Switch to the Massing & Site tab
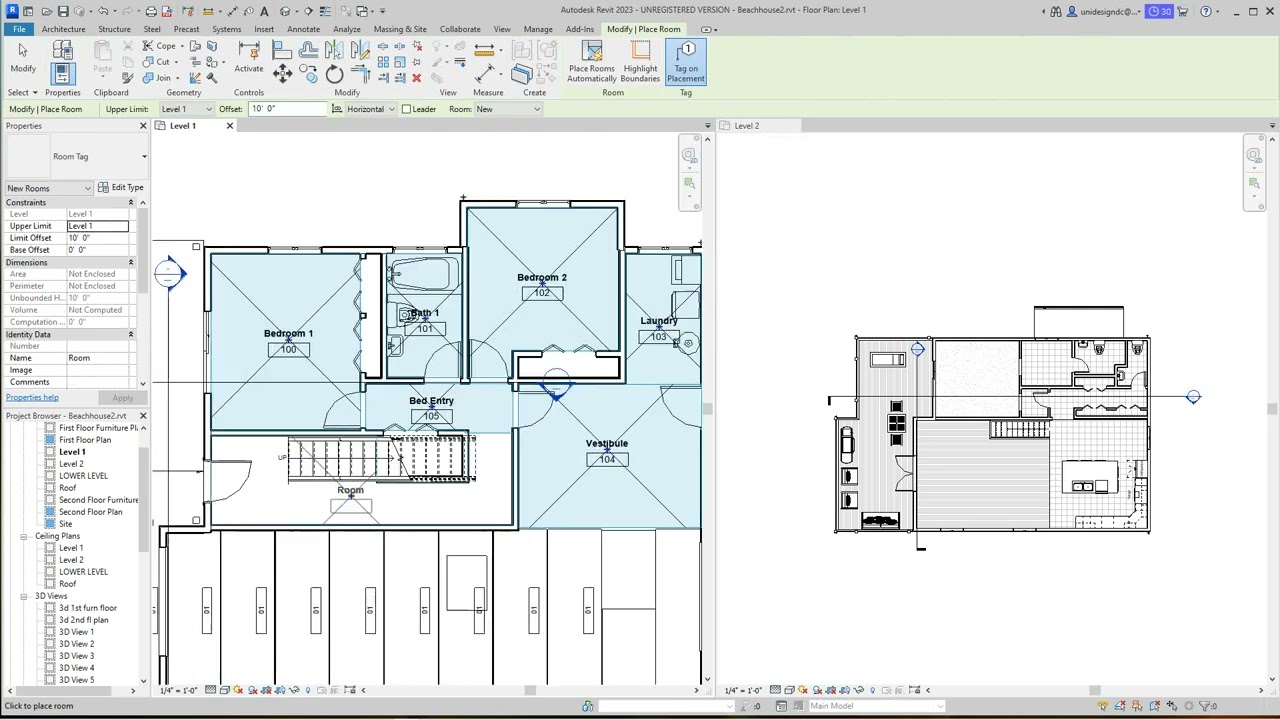 click(x=400, y=29)
